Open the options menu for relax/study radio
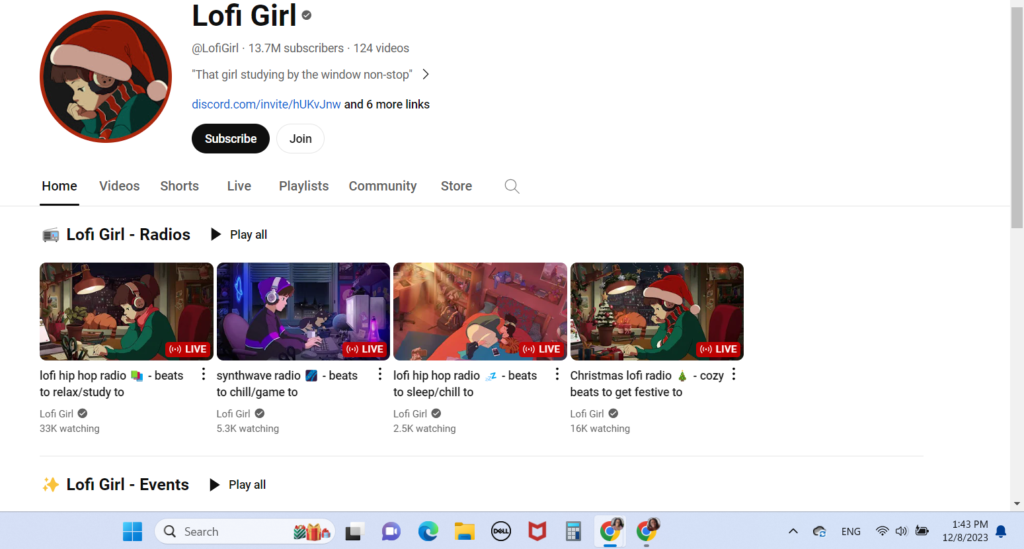1024x549 pixels. tap(203, 374)
